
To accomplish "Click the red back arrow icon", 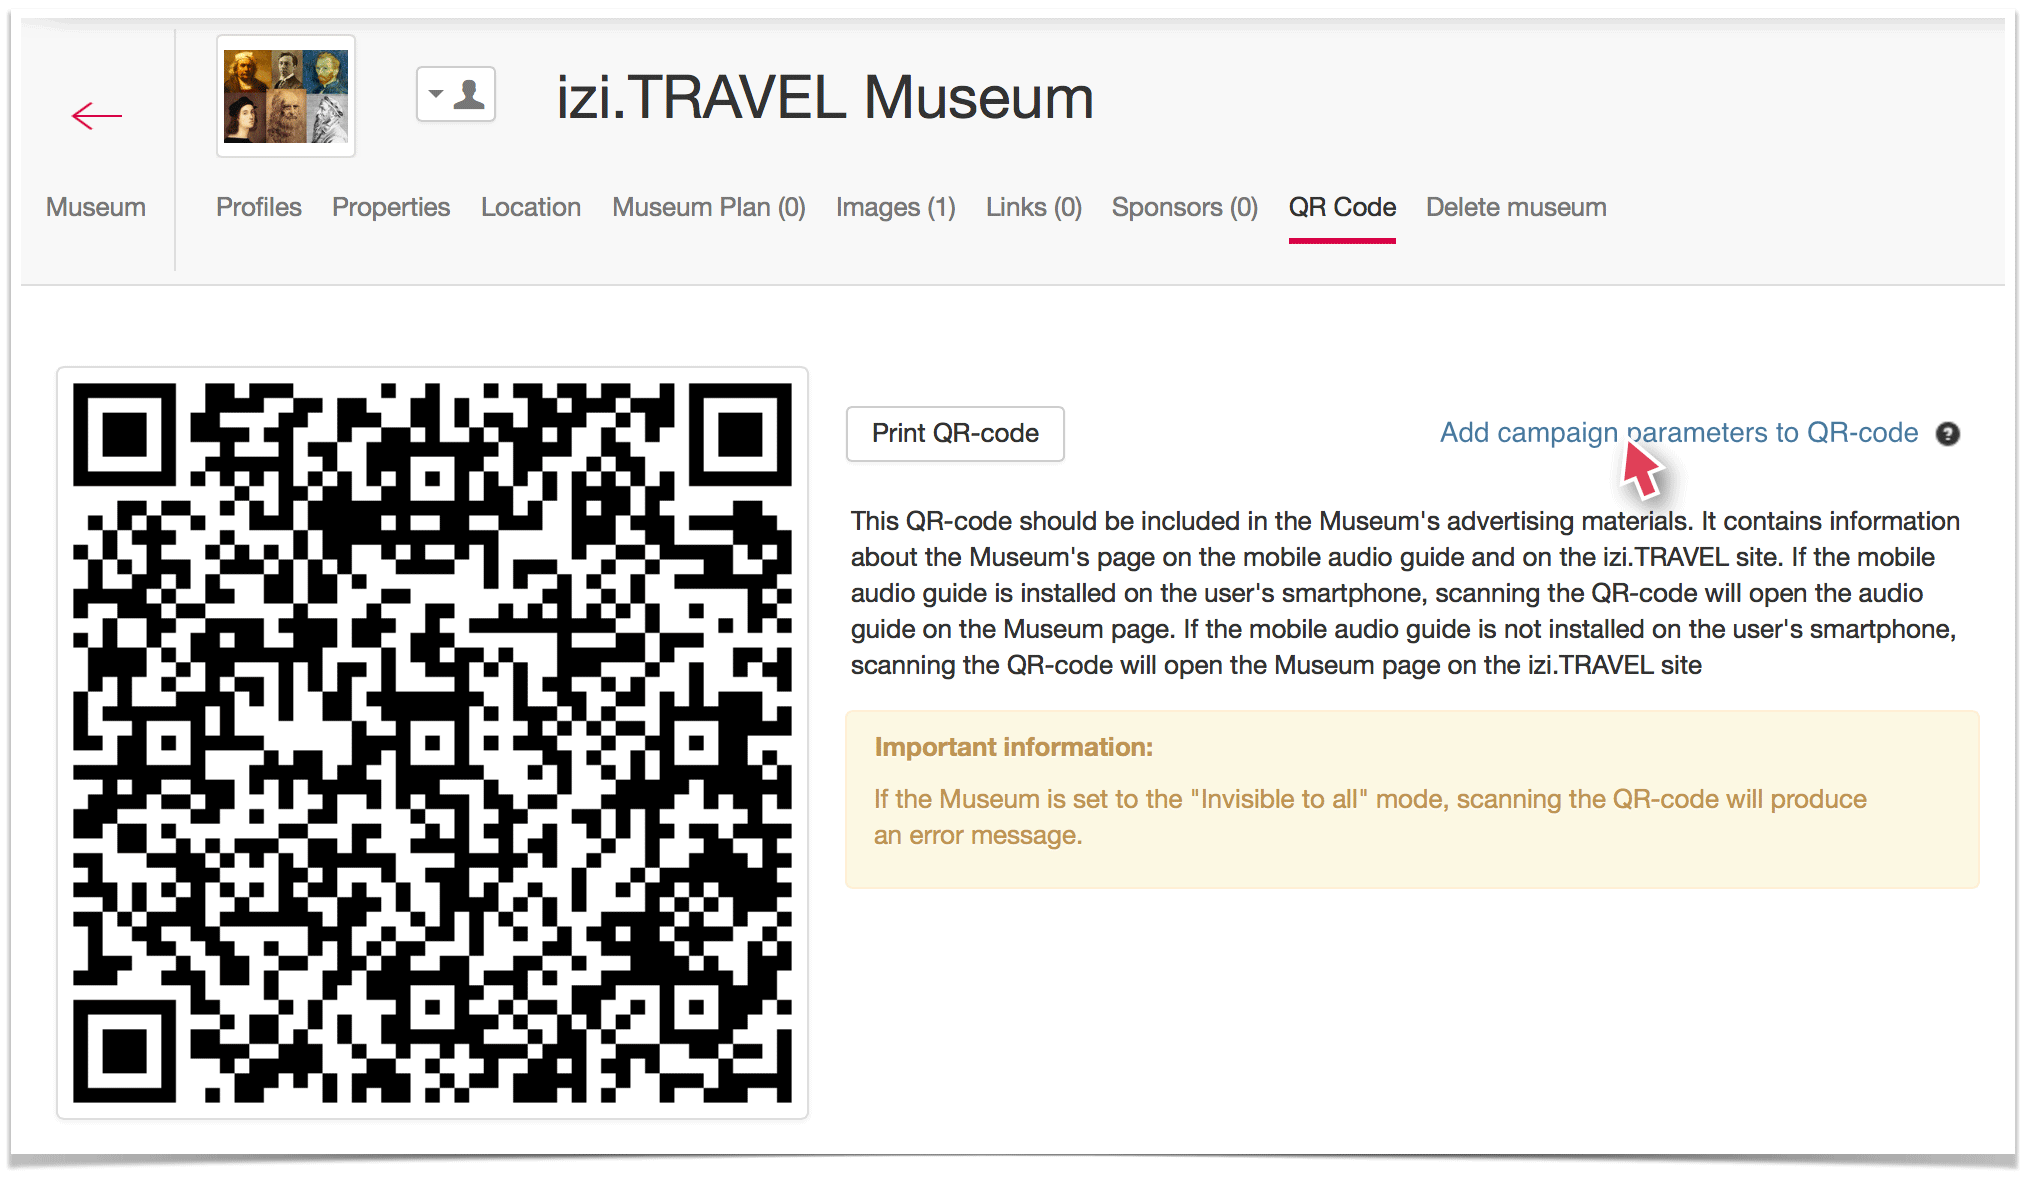I will tap(97, 116).
